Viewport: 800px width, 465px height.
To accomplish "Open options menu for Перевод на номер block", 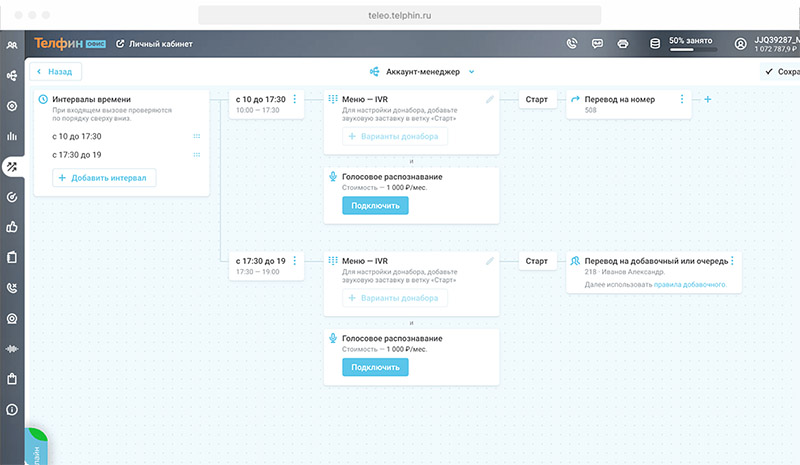I will pyautogui.click(x=682, y=100).
